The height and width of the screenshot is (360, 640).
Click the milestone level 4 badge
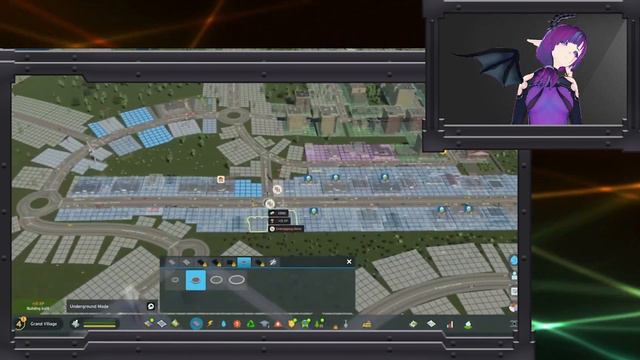[20, 323]
